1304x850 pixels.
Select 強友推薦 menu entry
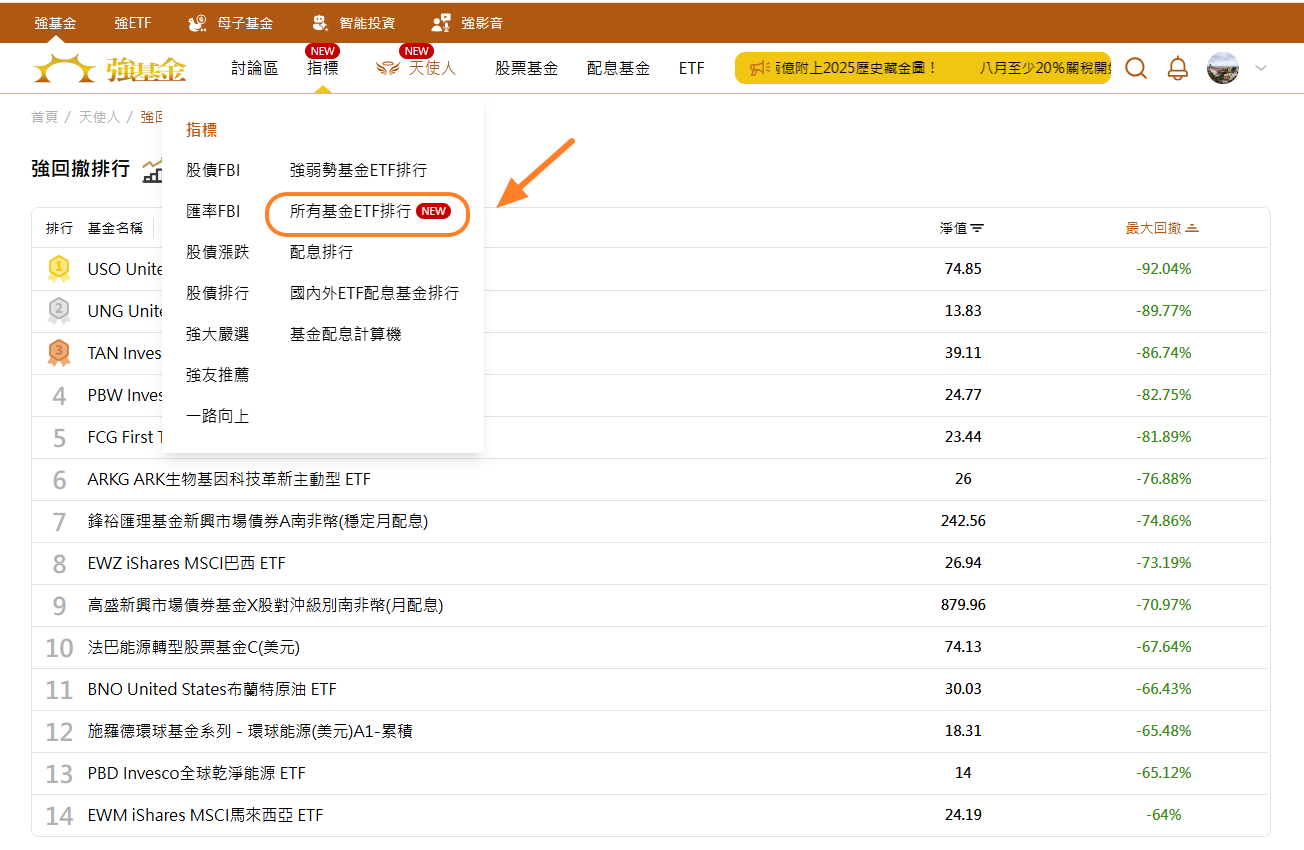pos(217,375)
